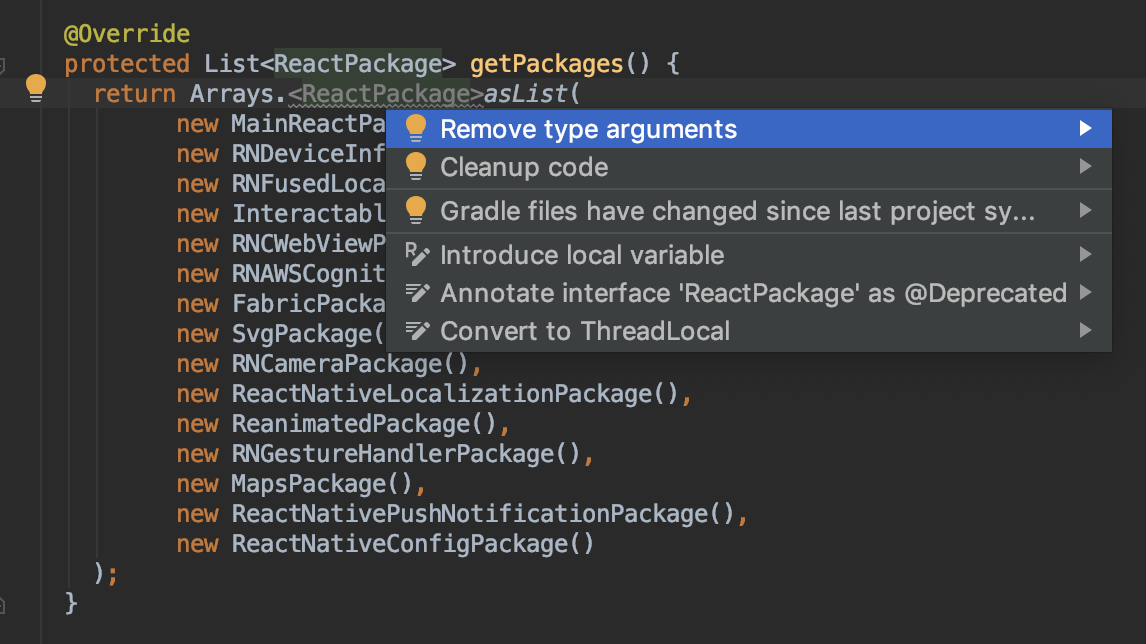Screen dimensions: 1146x644
Task: Select Convert to ThreadLocal option
Action: tap(585, 331)
